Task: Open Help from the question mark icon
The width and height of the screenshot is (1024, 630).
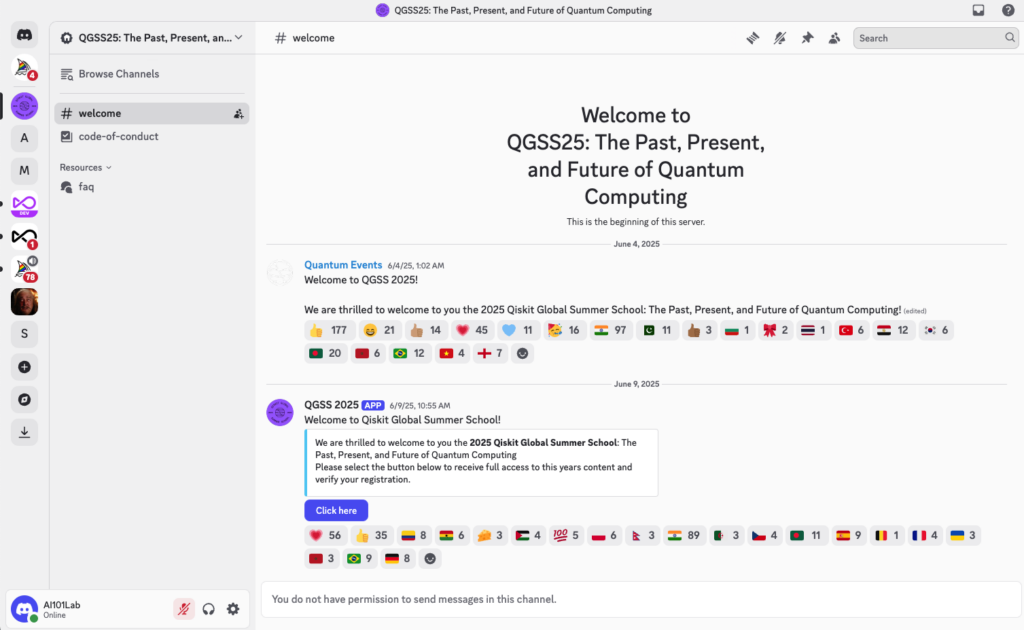Action: pyautogui.click(x=1008, y=10)
